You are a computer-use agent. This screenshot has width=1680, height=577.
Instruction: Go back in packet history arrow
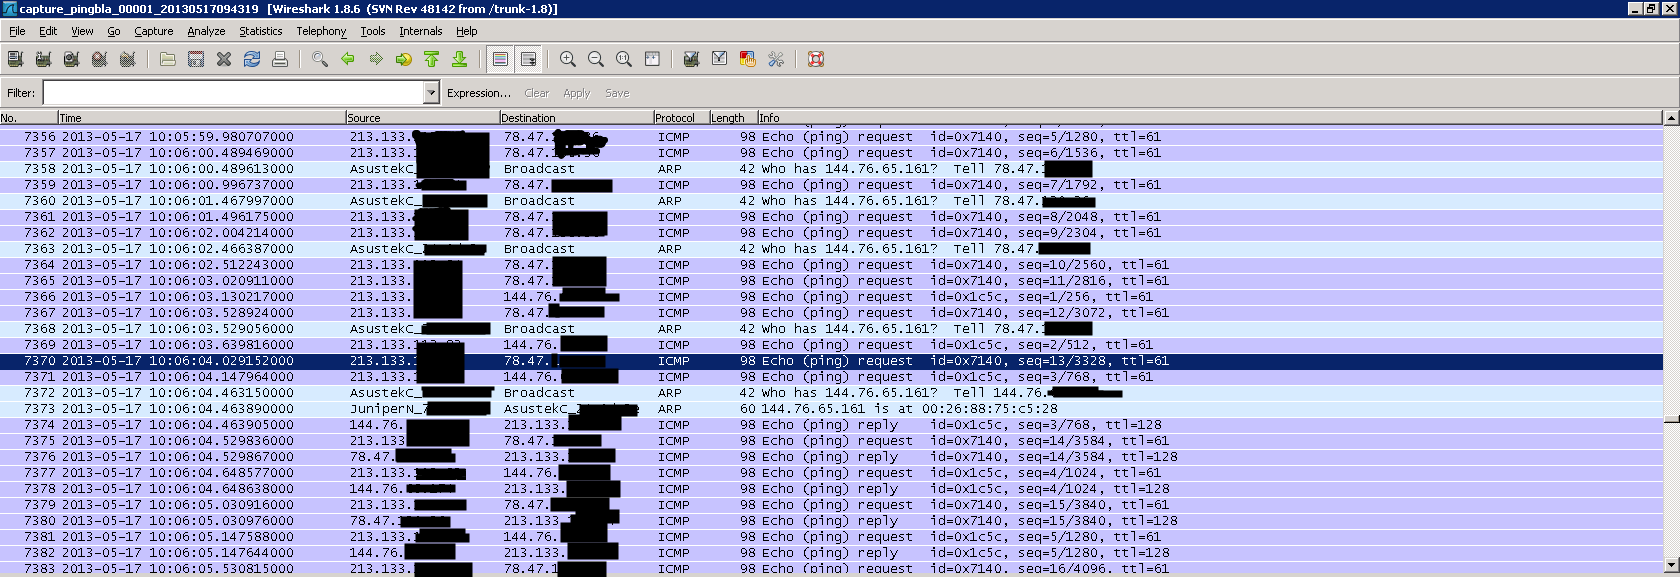[348, 60]
